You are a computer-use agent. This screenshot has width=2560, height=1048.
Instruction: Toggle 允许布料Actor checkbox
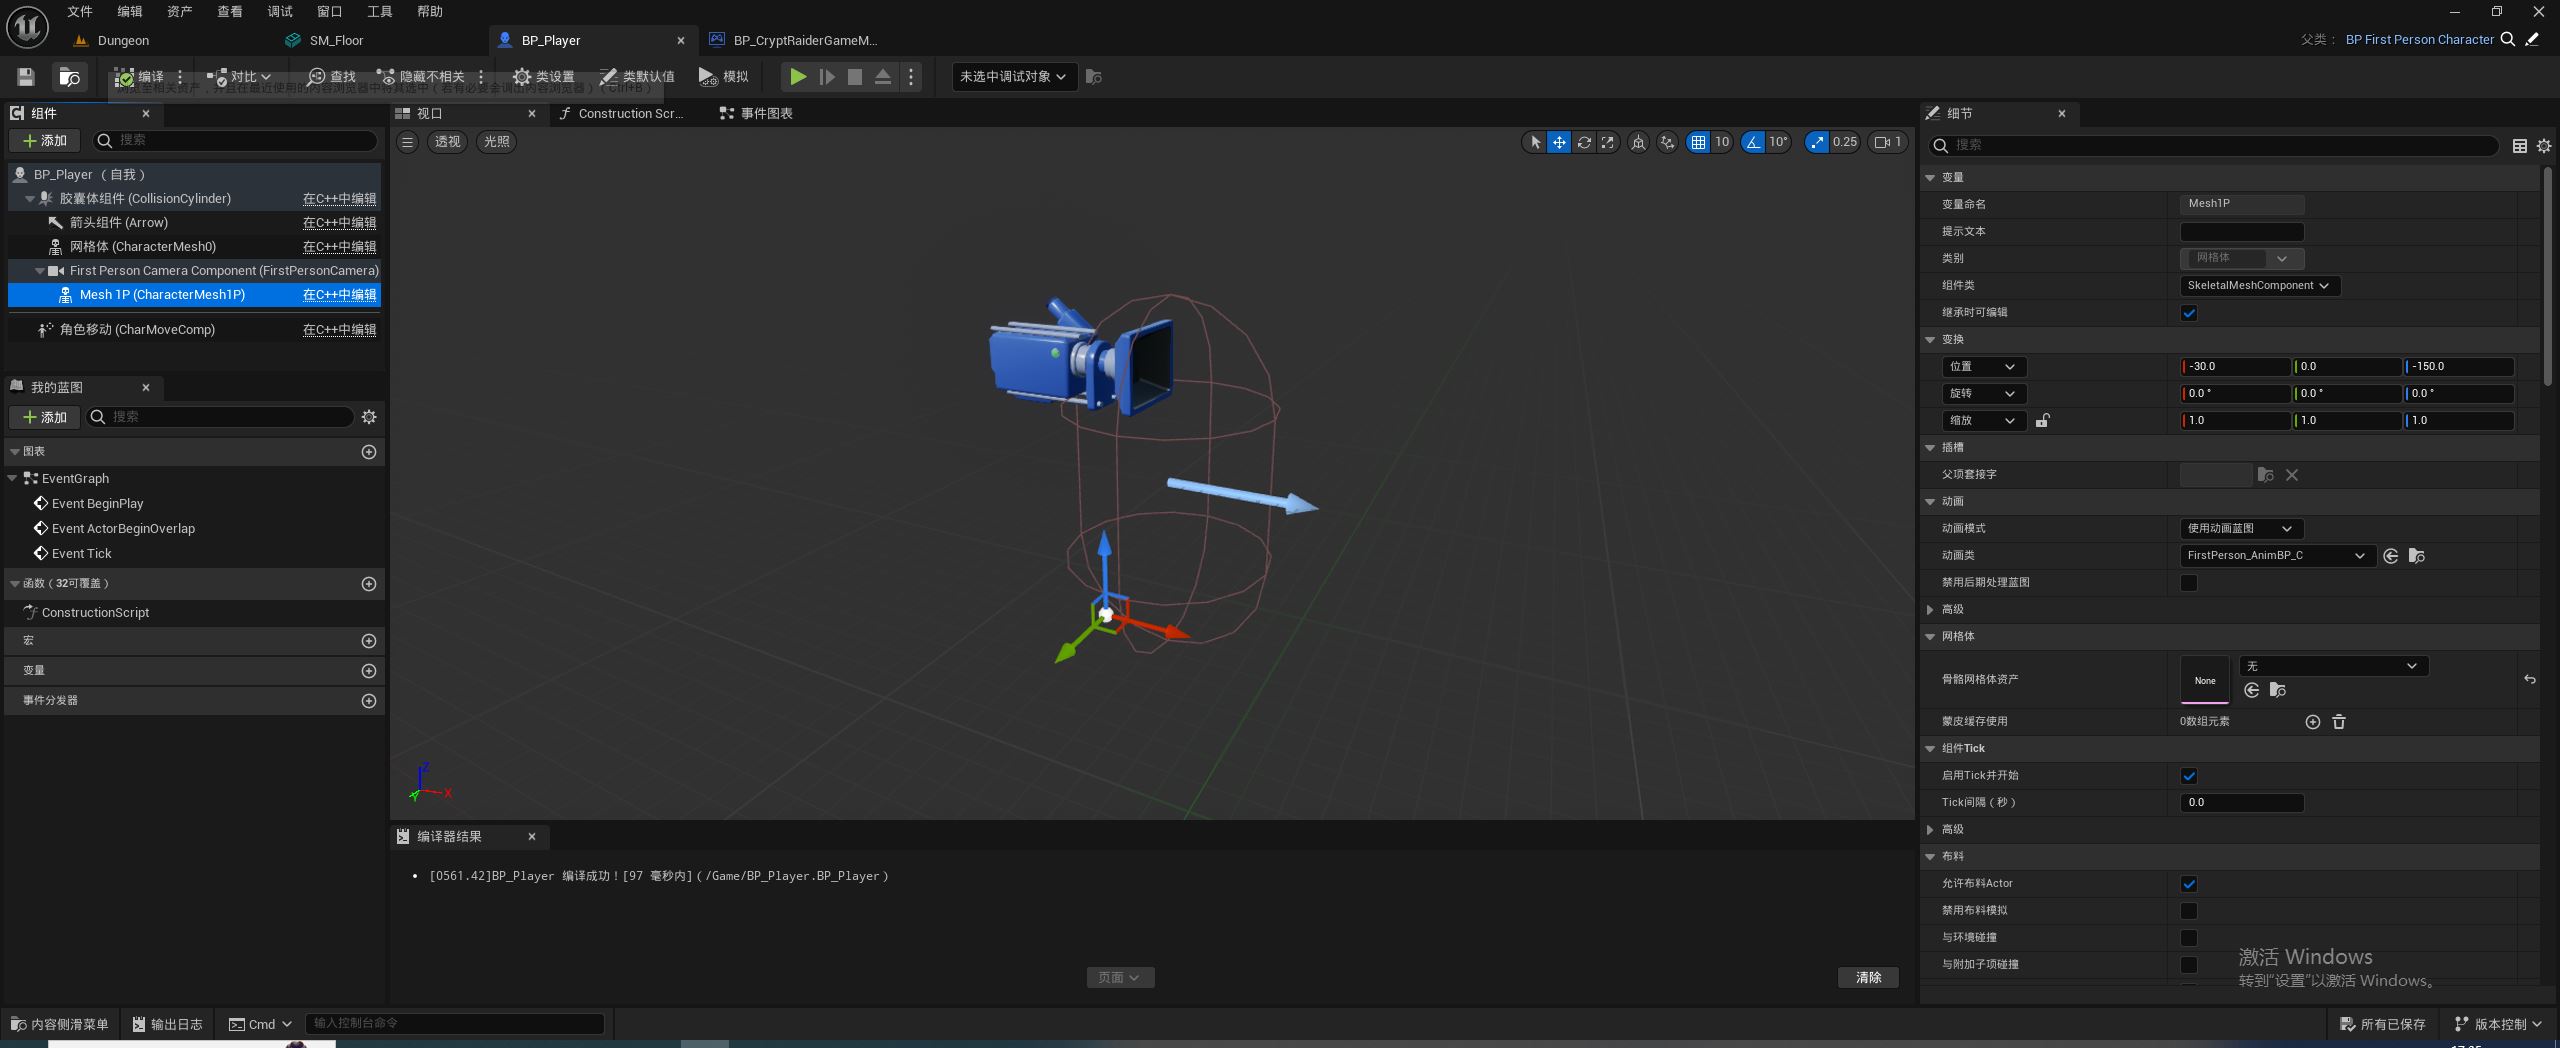pos(2189,884)
